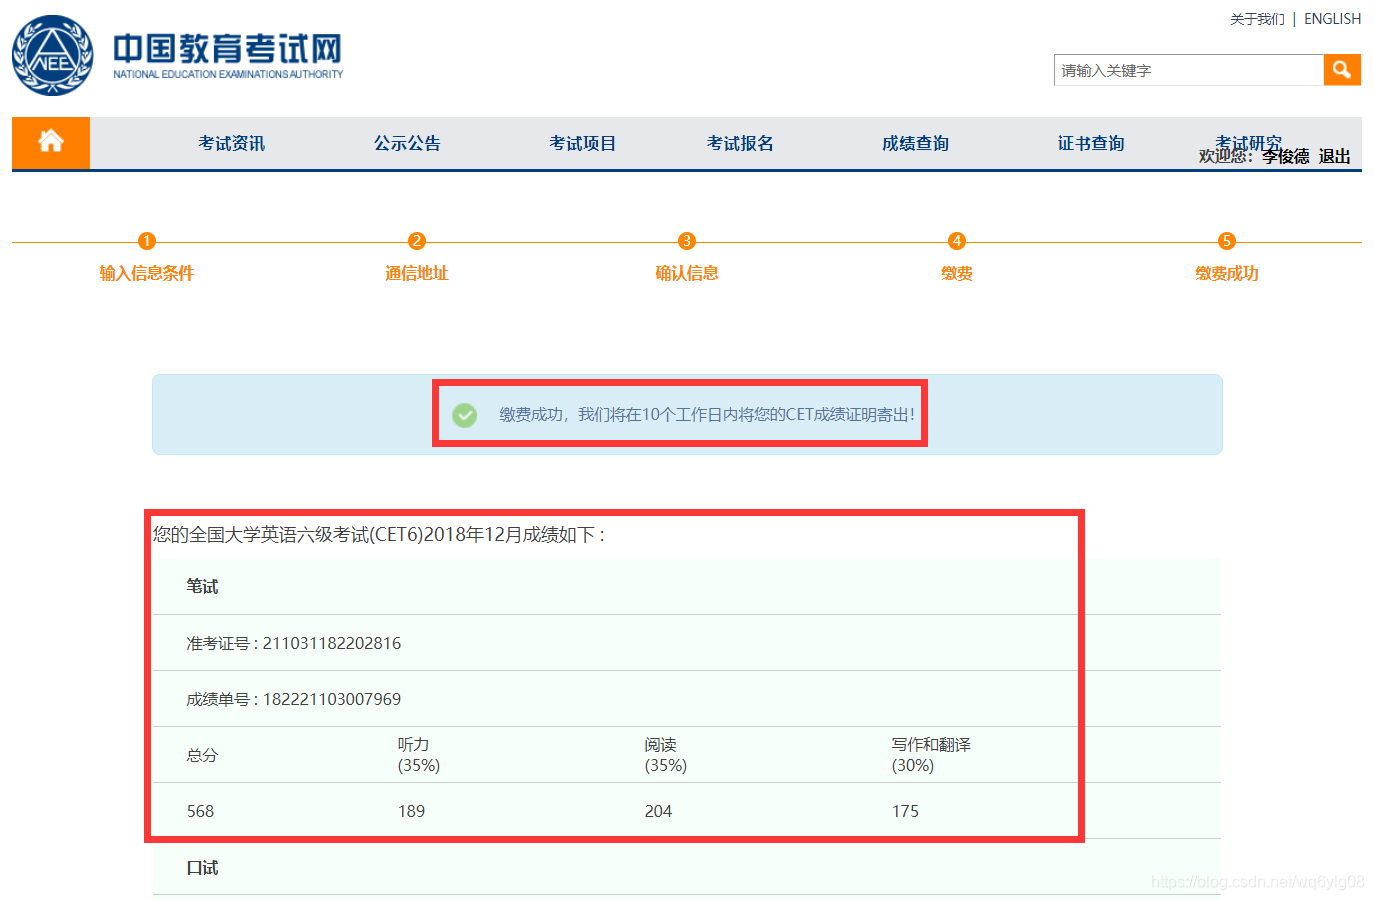Click the total score 568

coord(200,811)
